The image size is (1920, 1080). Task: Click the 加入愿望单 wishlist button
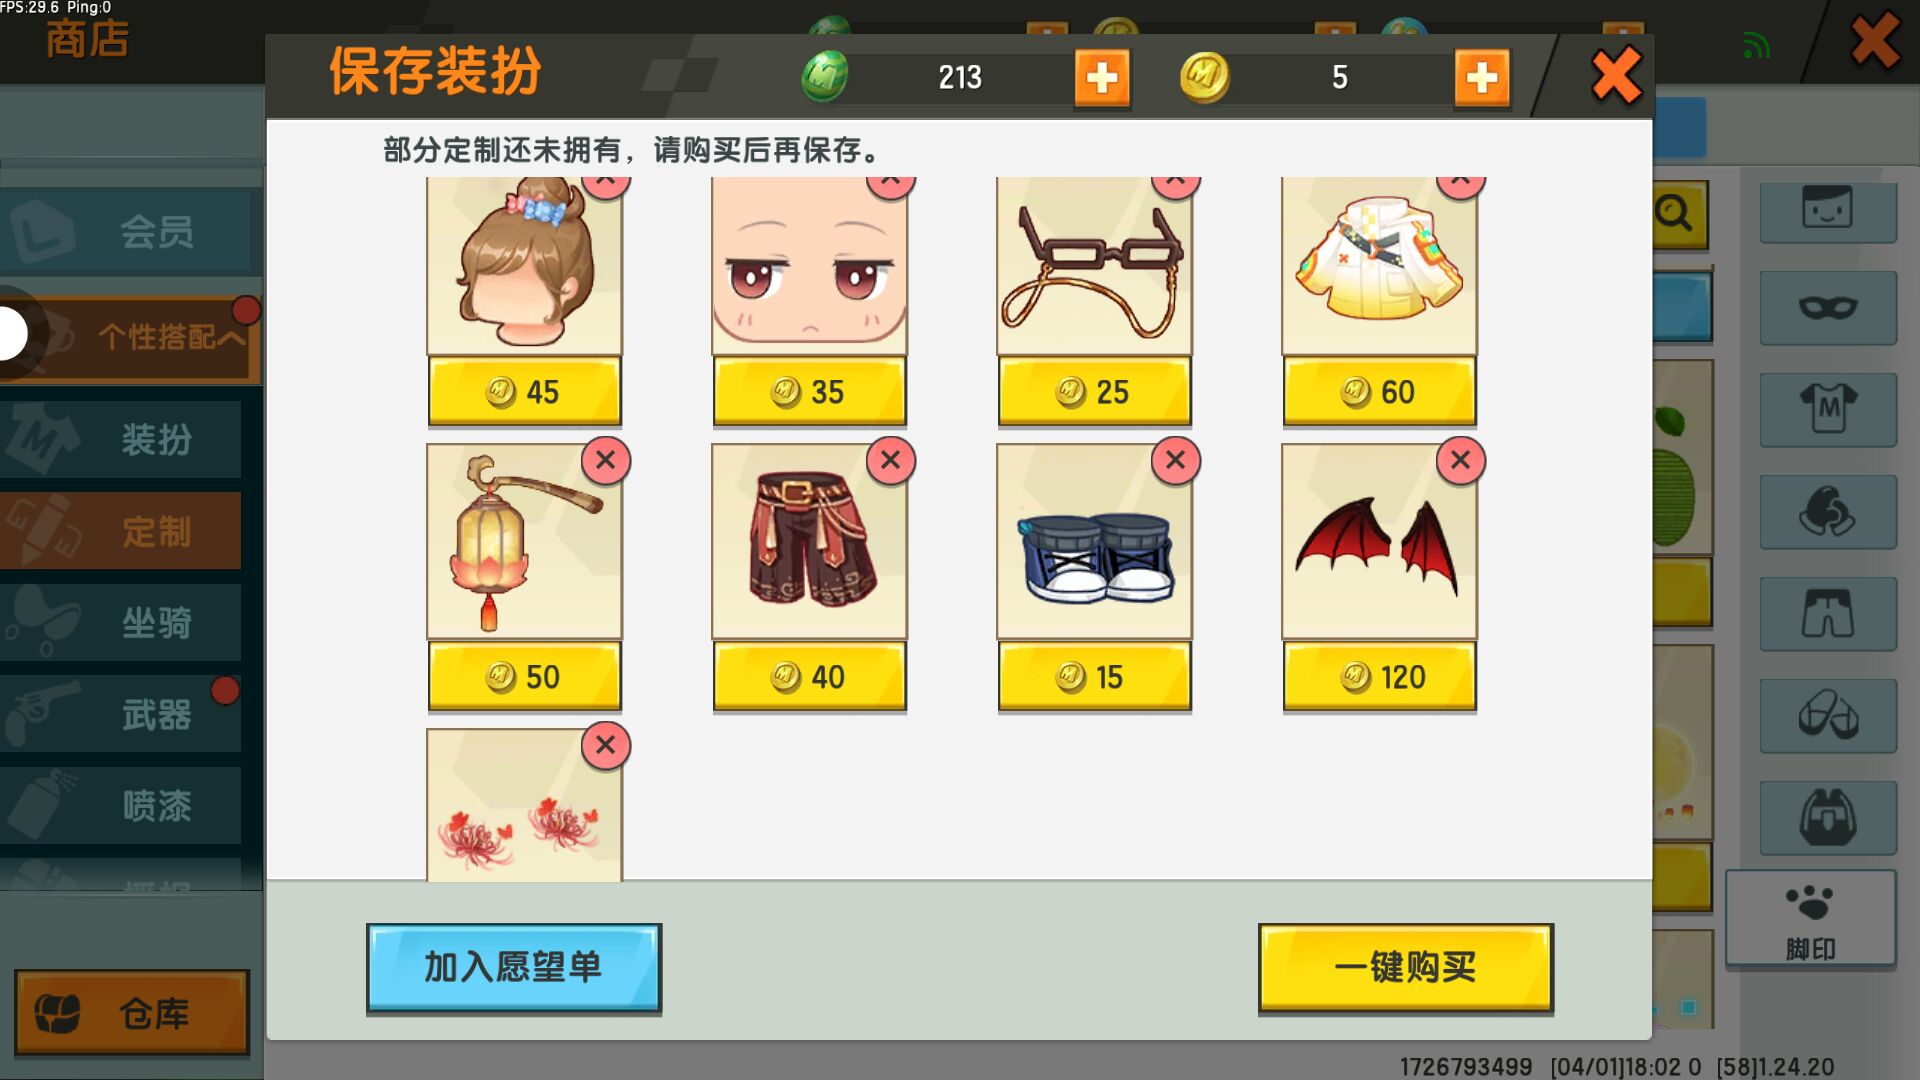[514, 968]
